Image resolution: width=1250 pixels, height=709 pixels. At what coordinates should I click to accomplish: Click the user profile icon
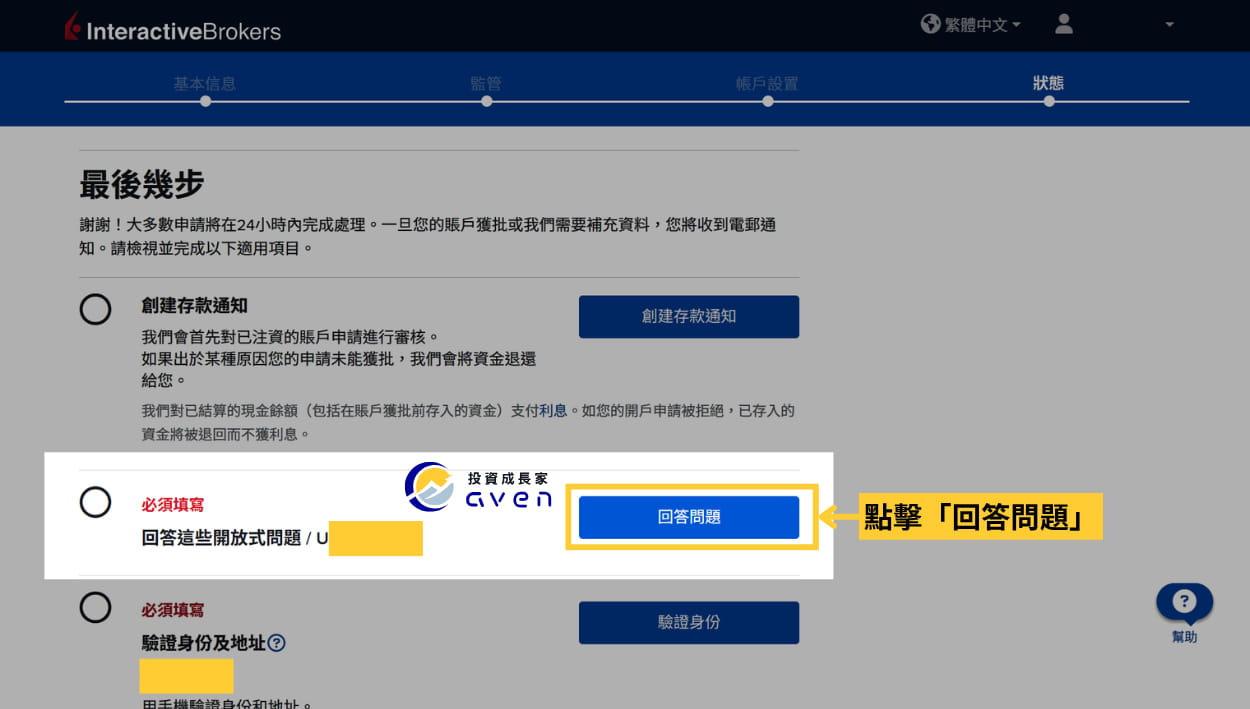click(1064, 24)
